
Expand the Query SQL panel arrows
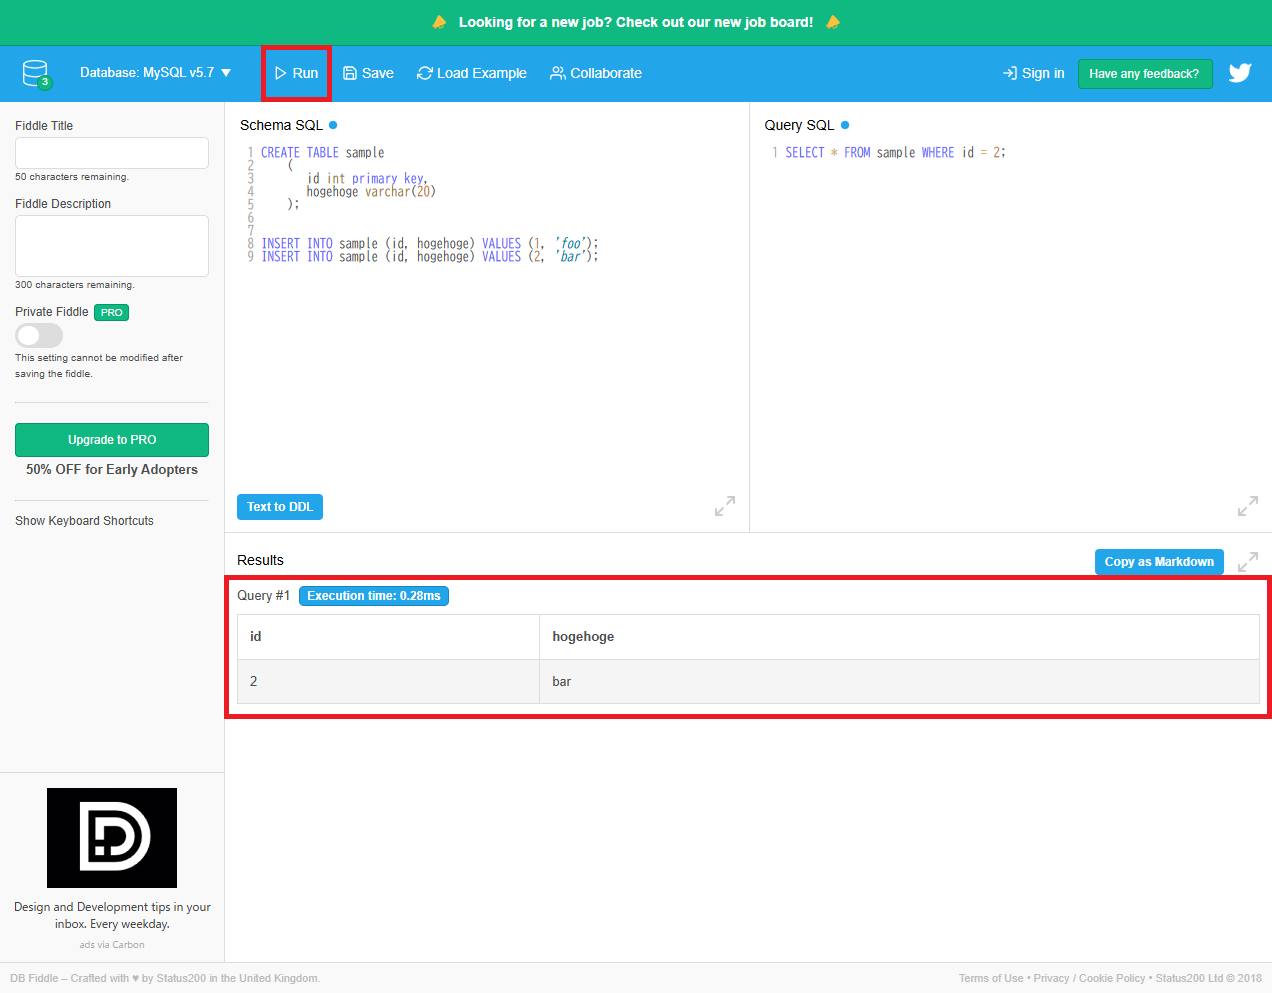coord(1247,506)
